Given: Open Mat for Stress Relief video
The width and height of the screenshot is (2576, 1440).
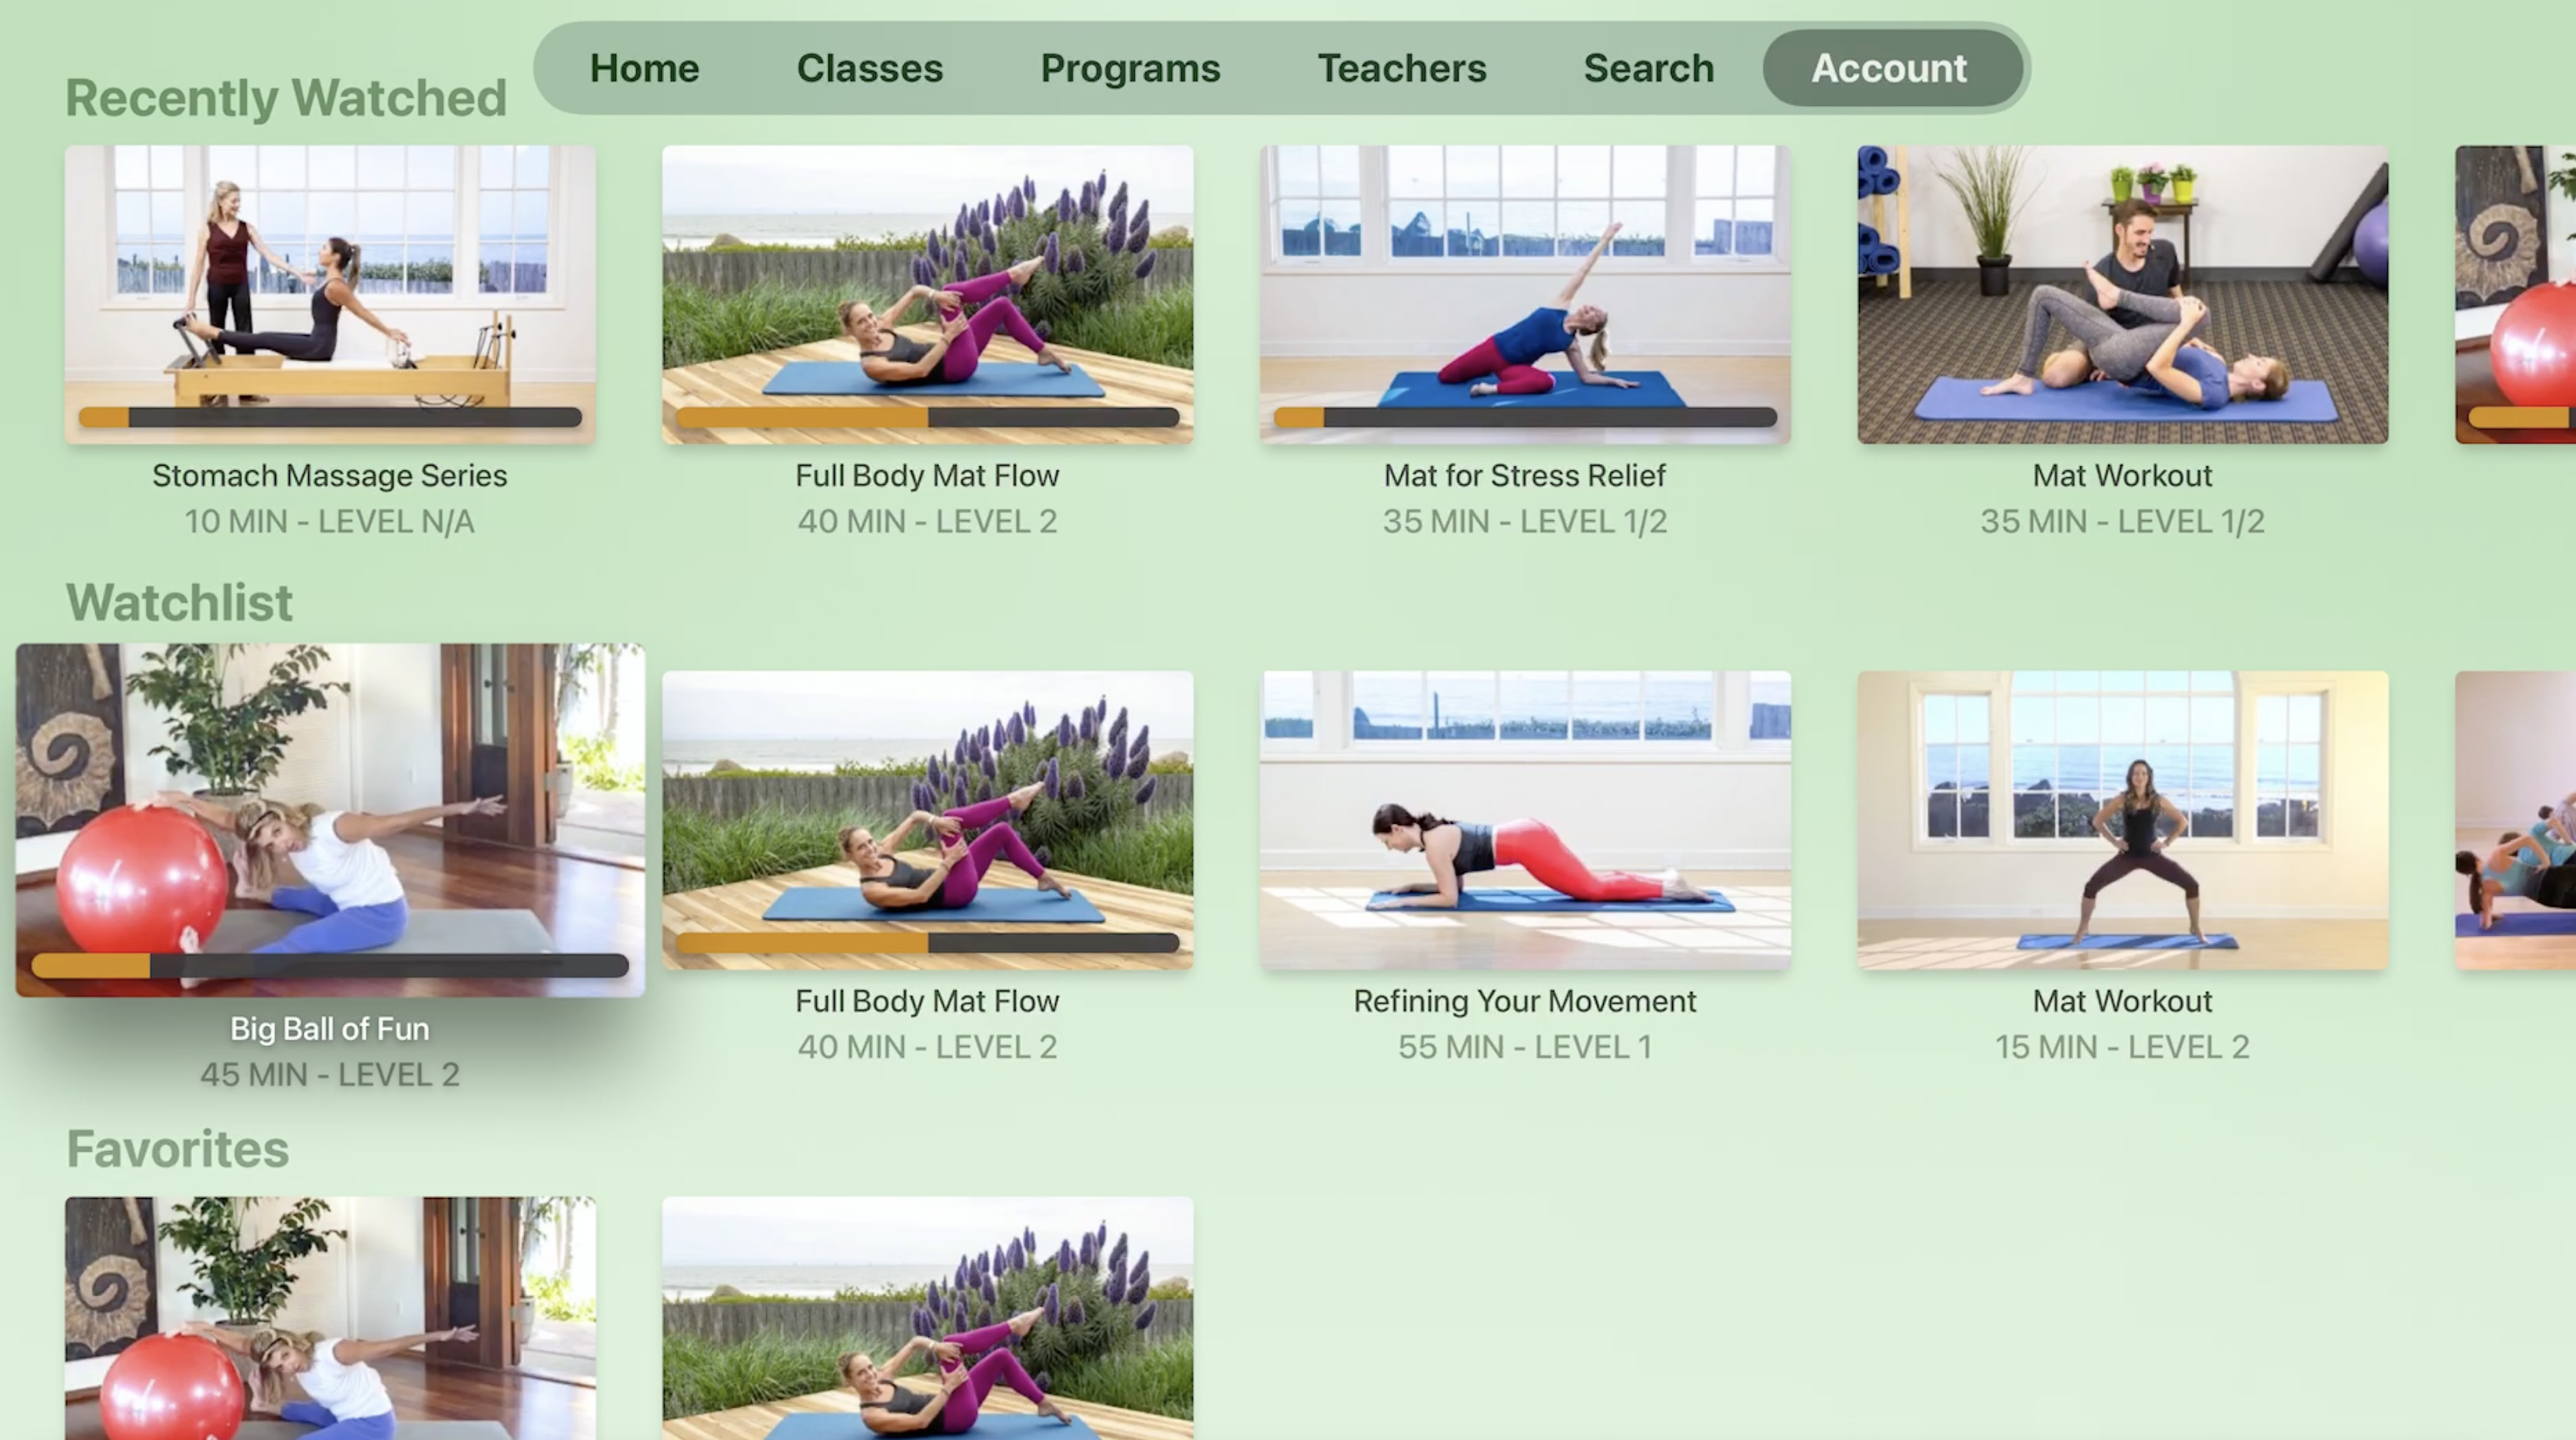Looking at the screenshot, I should click(x=1525, y=294).
